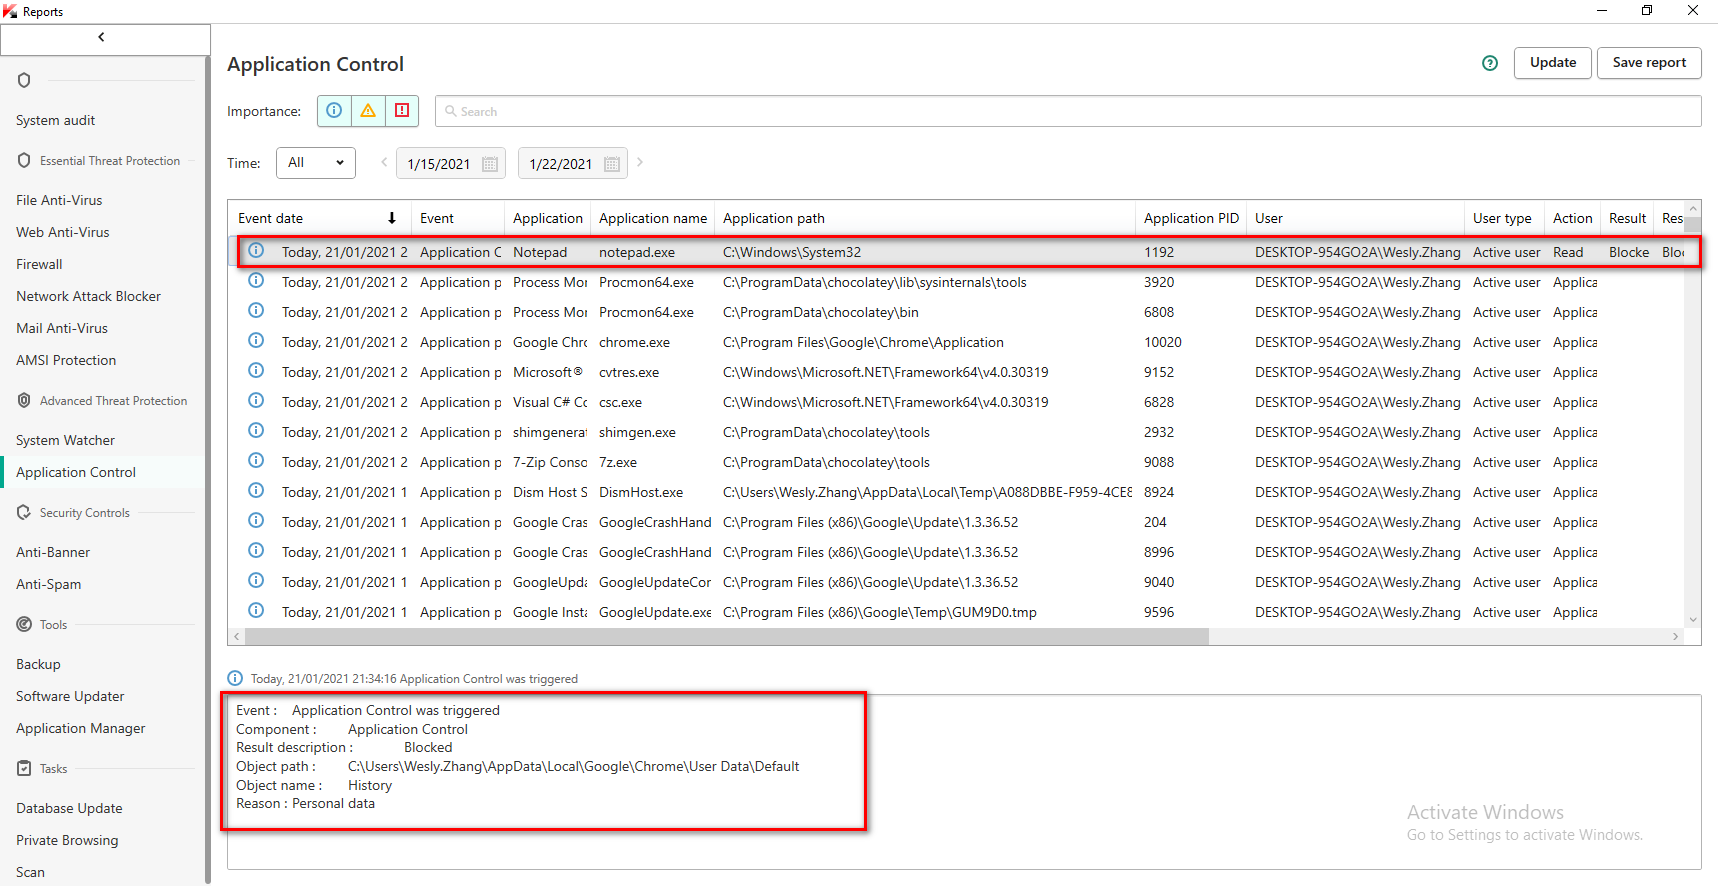Click the Update button

(x=1552, y=62)
